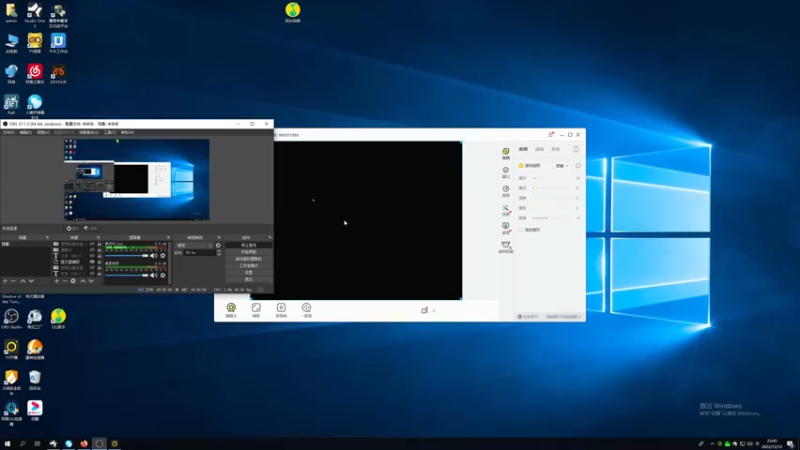
Task: Adjust the Desktop Audio volume slider
Action: 127,276
